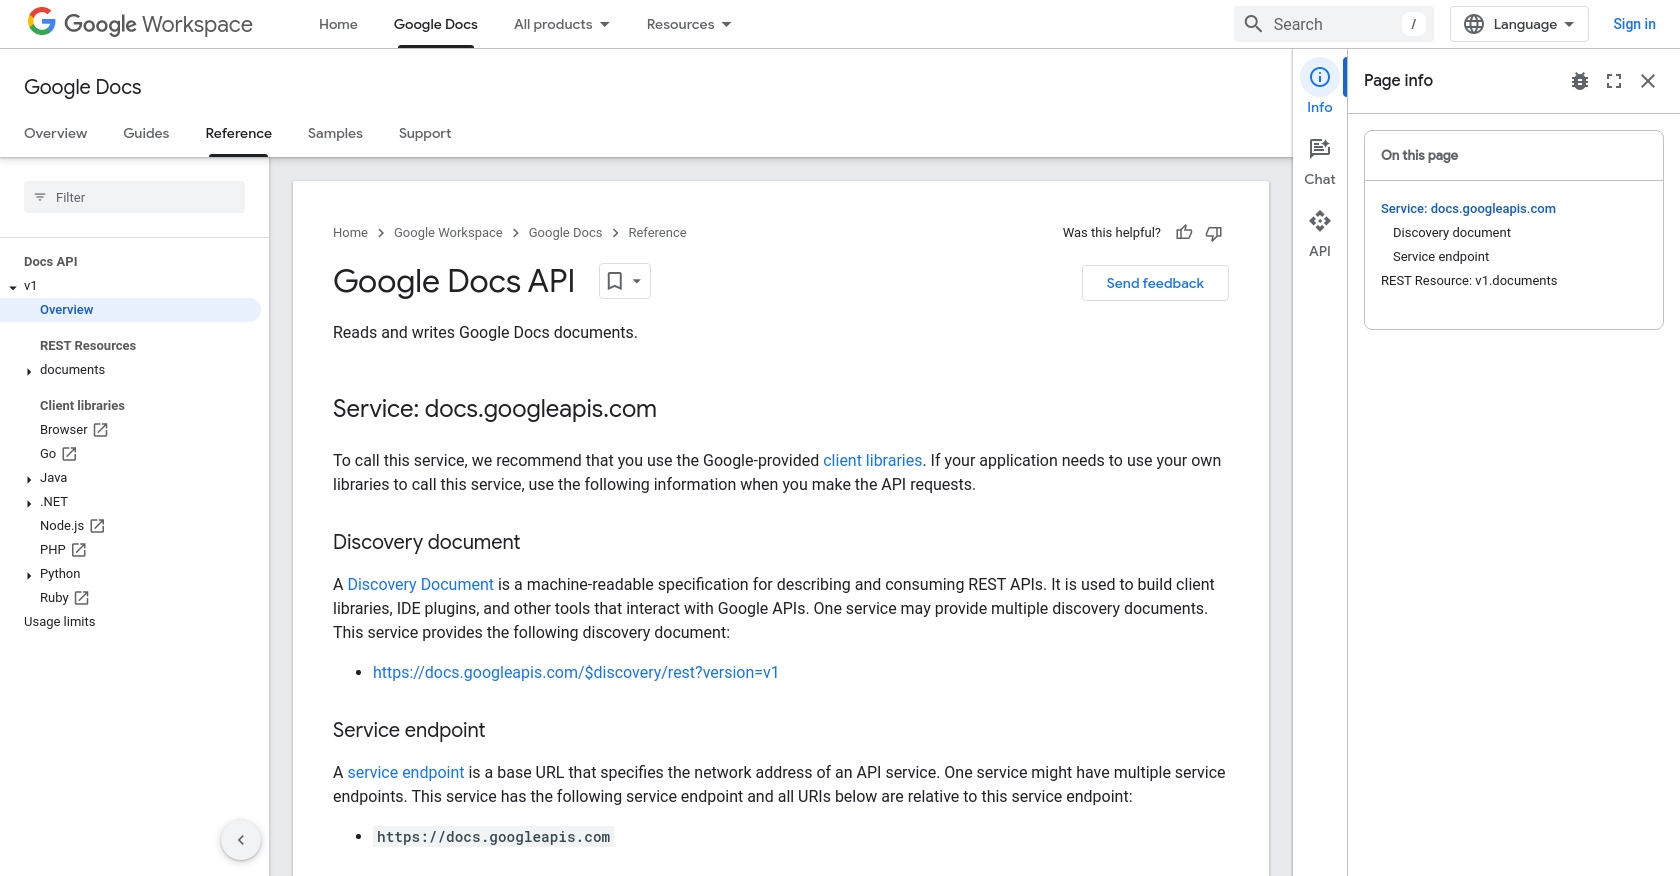Open Usage limits in the sidebar
Screen dimensions: 1680x876
[60, 622]
